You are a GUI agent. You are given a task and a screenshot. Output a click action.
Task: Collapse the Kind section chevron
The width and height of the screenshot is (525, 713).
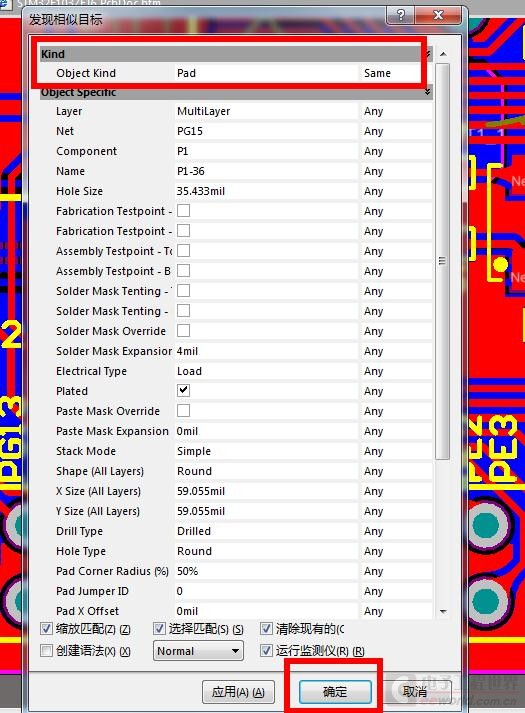(428, 54)
